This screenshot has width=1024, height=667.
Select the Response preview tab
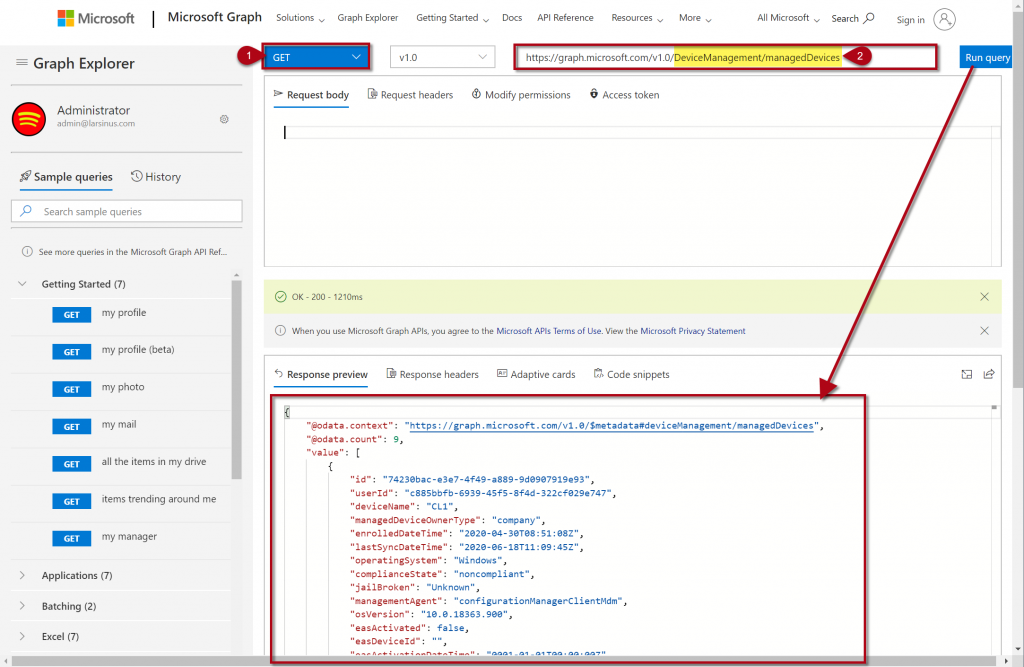pos(321,374)
